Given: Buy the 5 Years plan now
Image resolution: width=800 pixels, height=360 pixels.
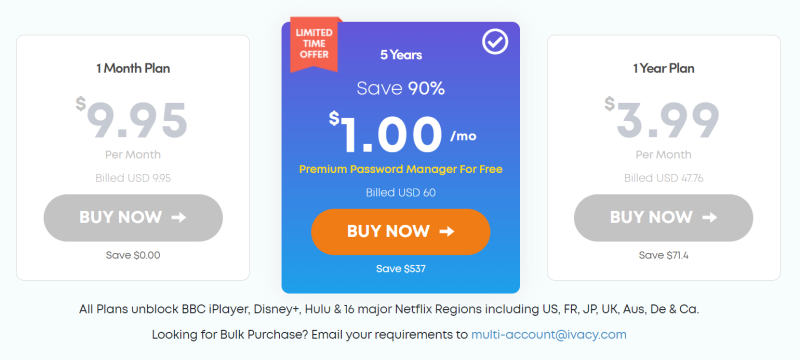Looking at the screenshot, I should point(401,232).
